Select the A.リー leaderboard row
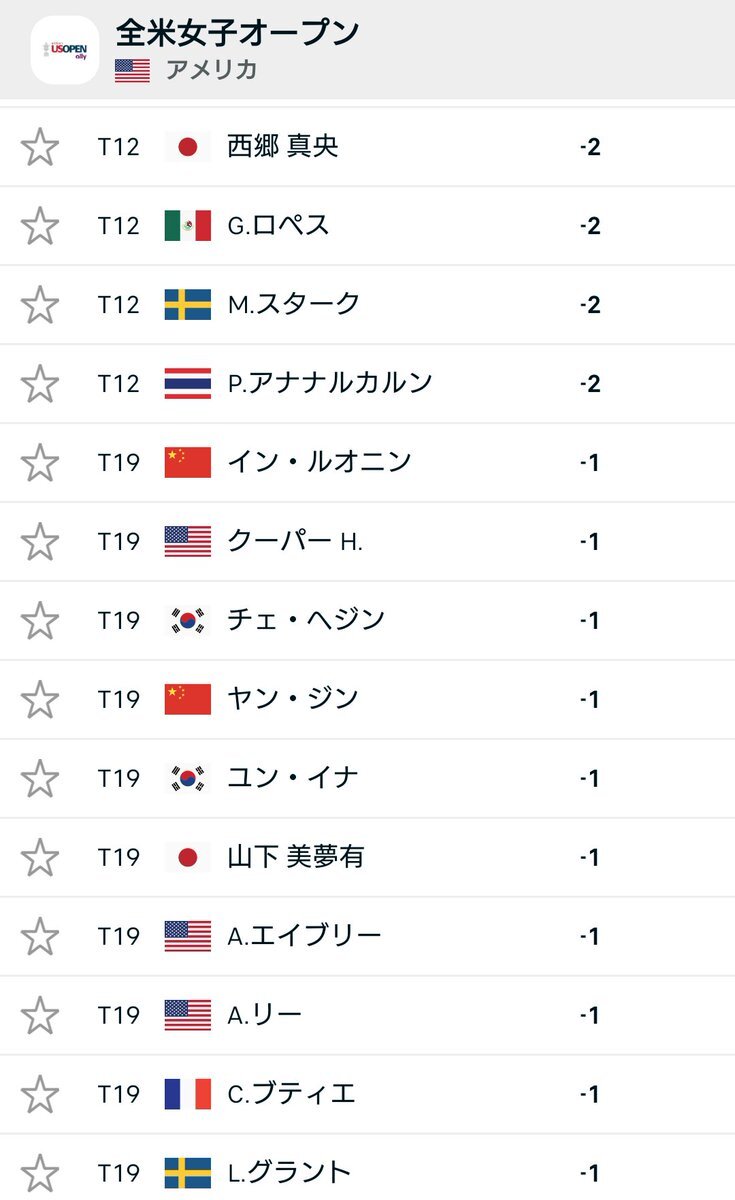 [367, 1015]
